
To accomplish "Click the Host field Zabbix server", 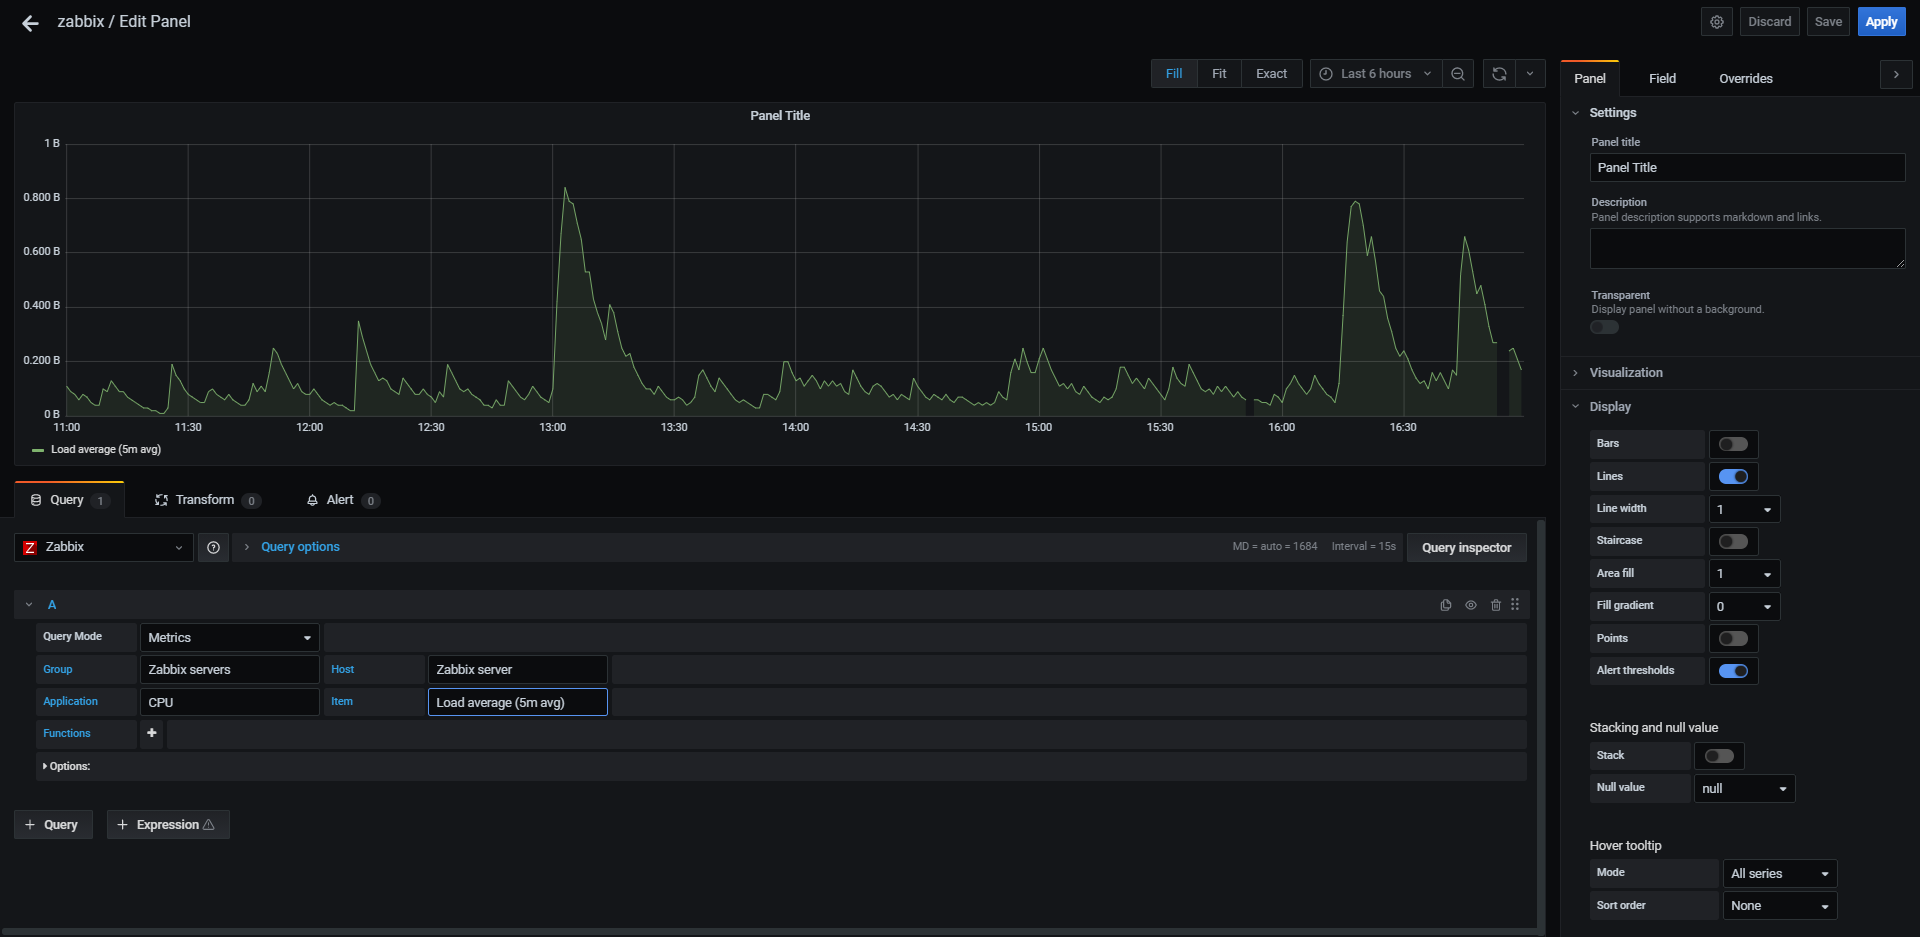I will click(x=517, y=670).
